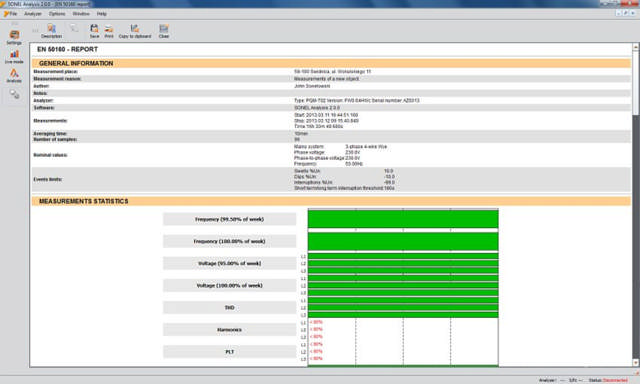
Task: Open the File menu
Action: (x=11, y=14)
